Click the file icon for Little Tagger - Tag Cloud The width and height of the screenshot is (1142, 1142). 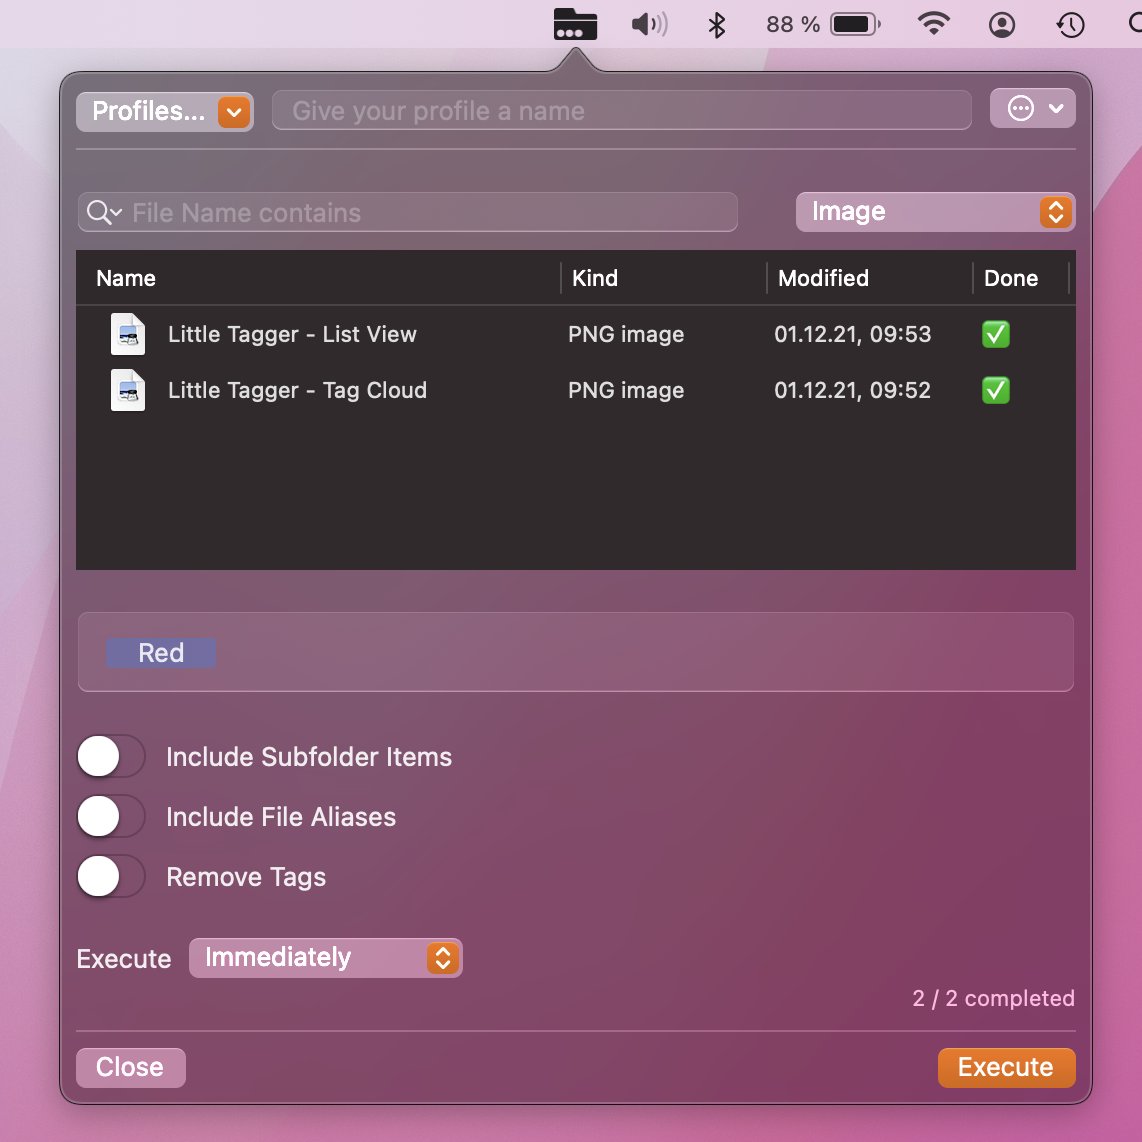pyautogui.click(x=127, y=390)
